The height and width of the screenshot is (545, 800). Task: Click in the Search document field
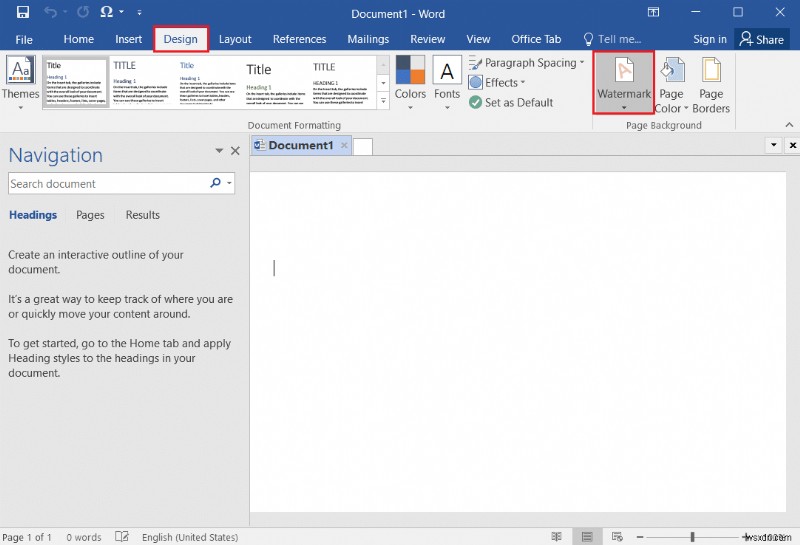(105, 184)
